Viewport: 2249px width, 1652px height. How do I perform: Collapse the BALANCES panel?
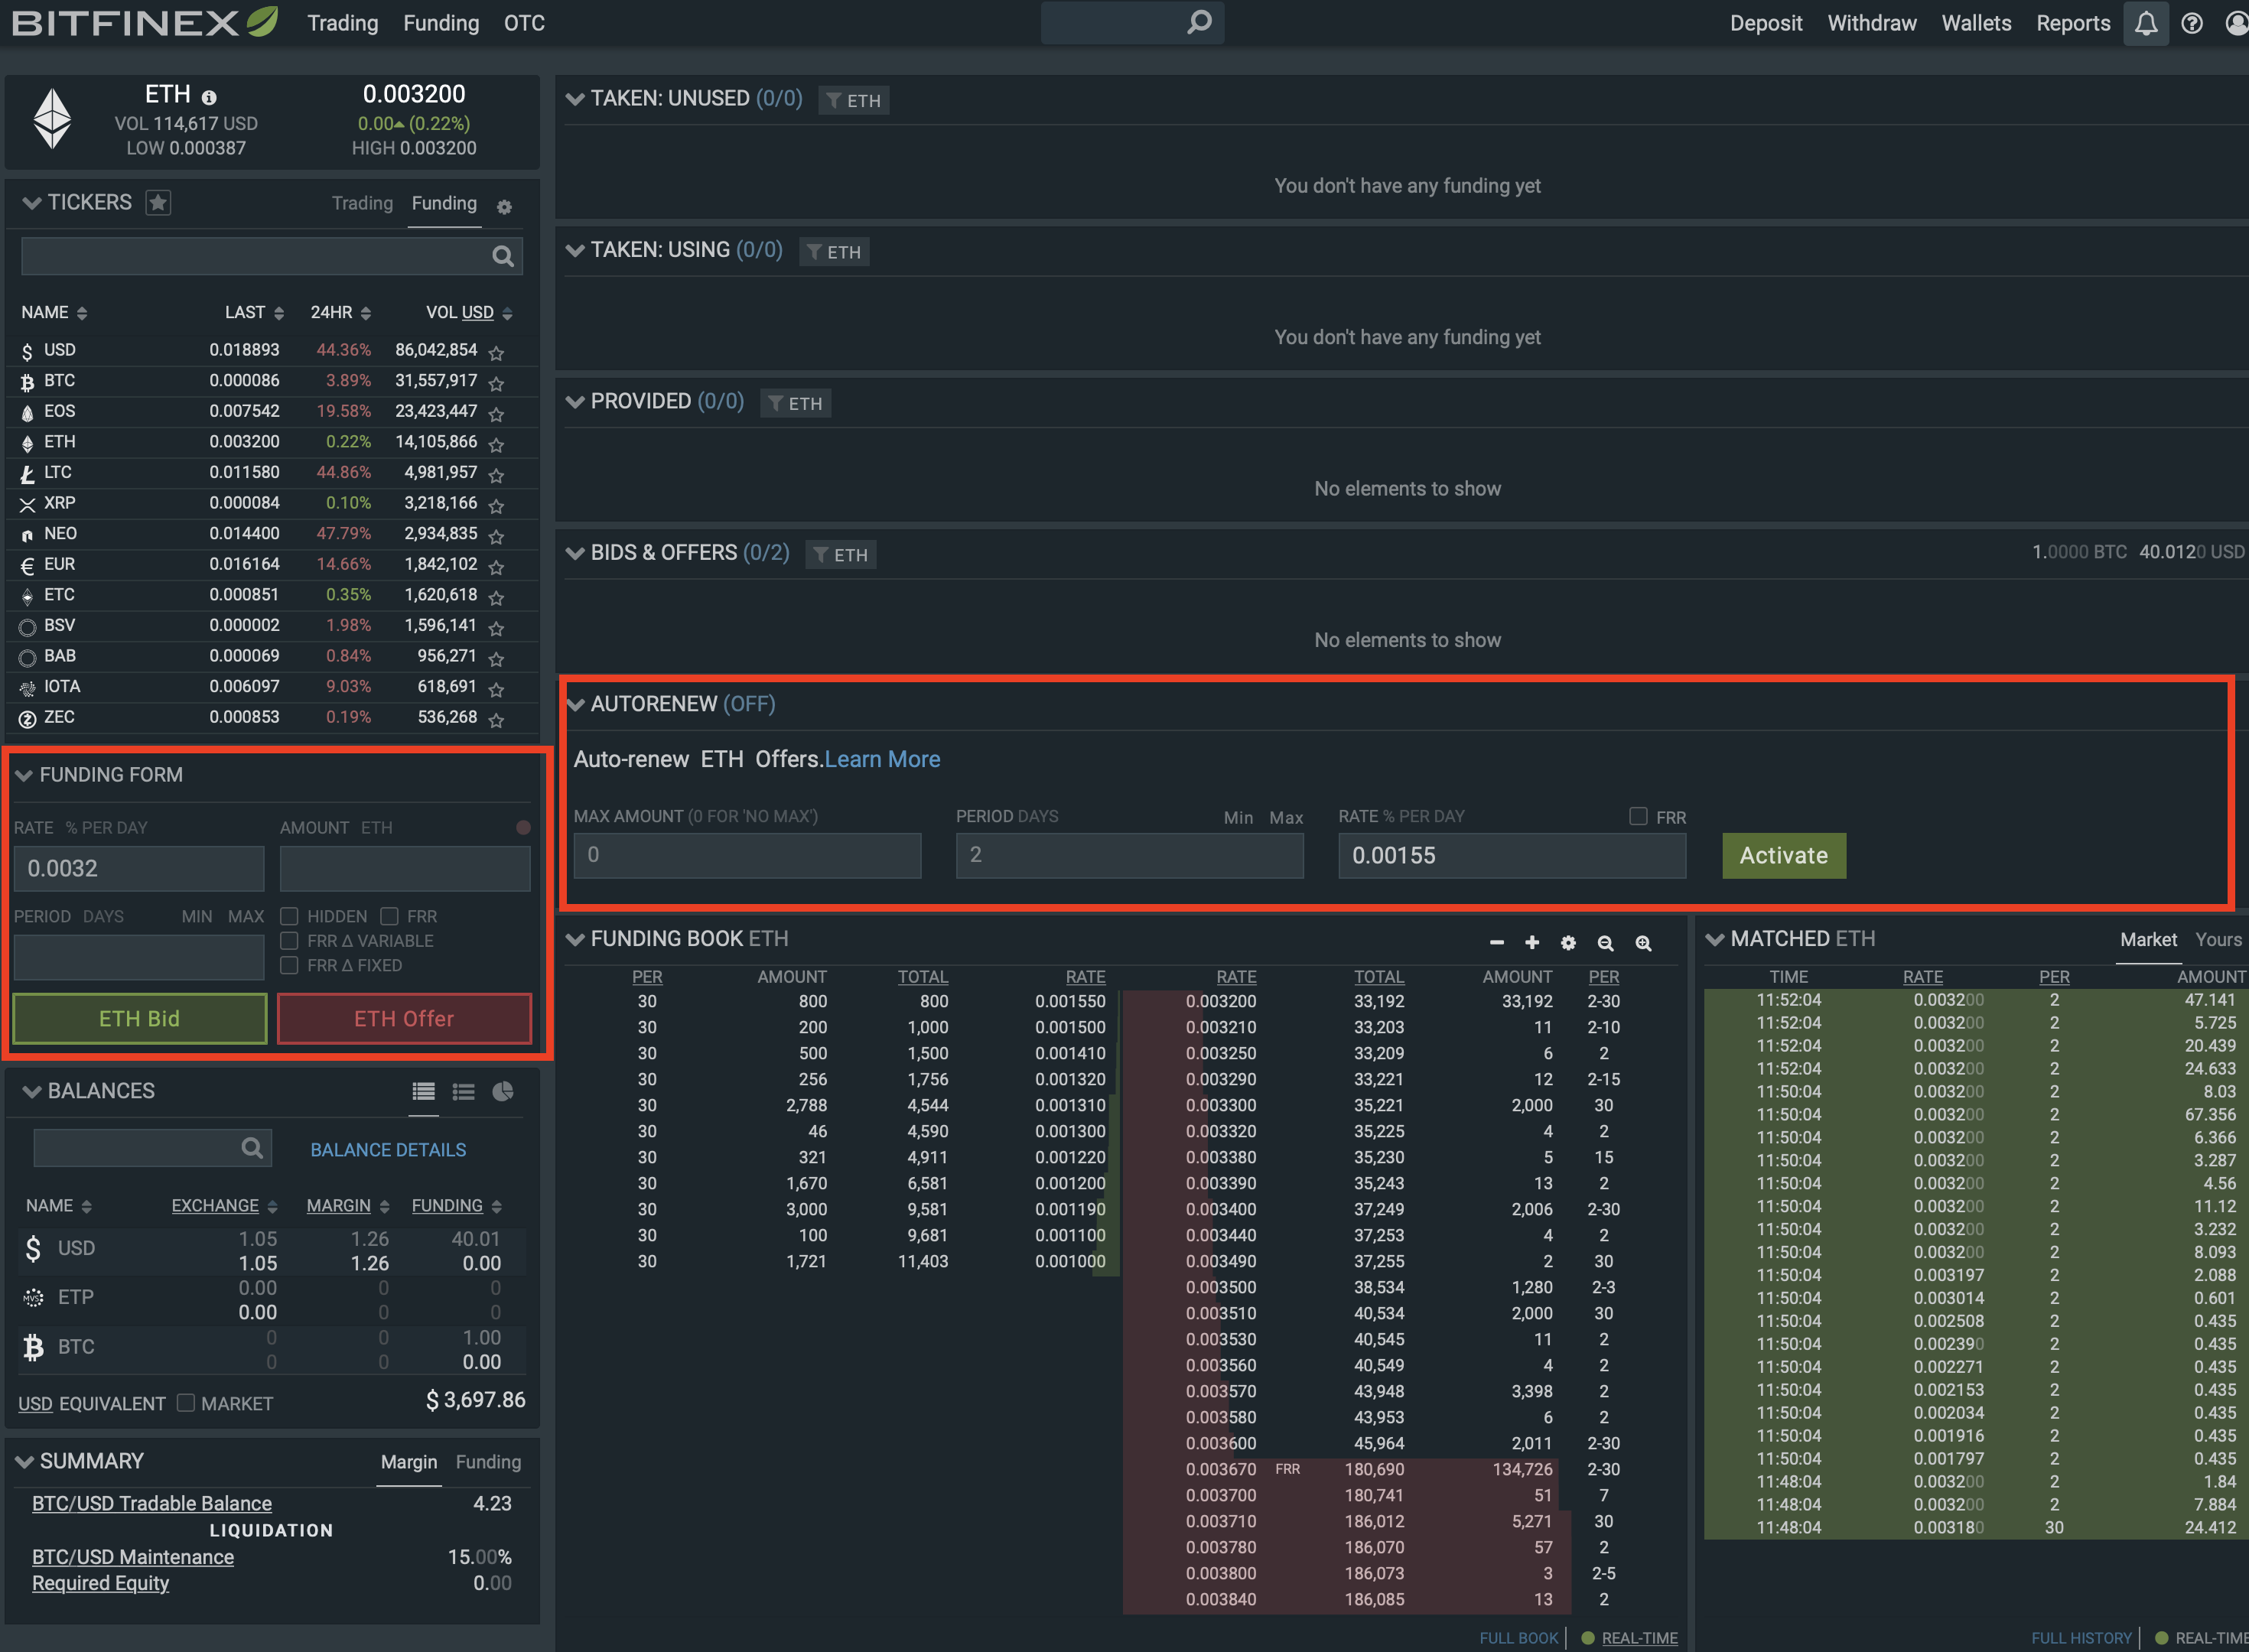click(32, 1091)
